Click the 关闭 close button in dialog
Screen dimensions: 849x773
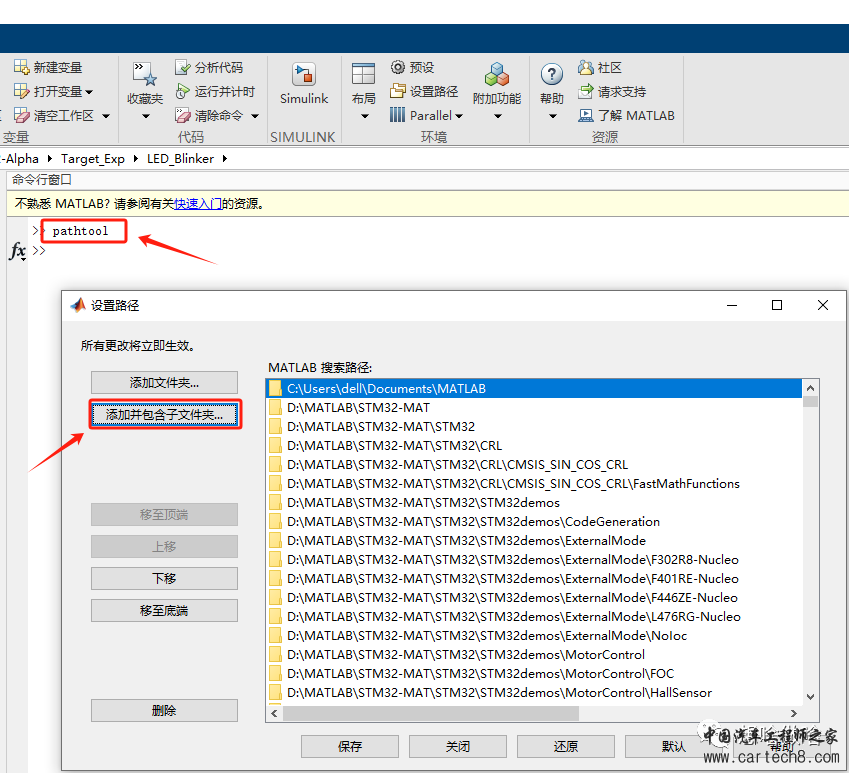click(458, 746)
